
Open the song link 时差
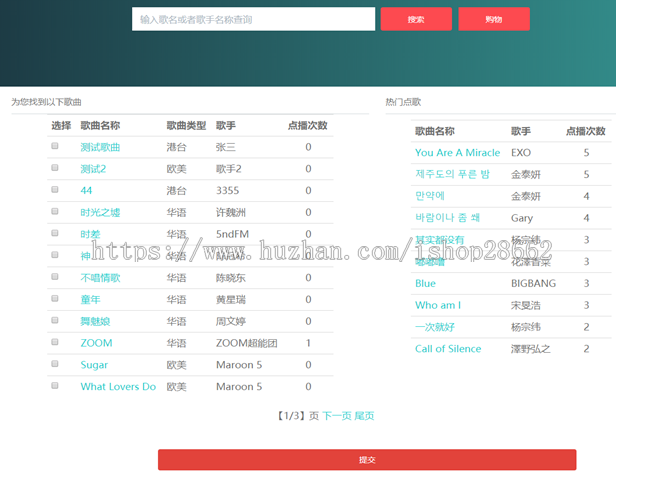[x=90, y=234]
